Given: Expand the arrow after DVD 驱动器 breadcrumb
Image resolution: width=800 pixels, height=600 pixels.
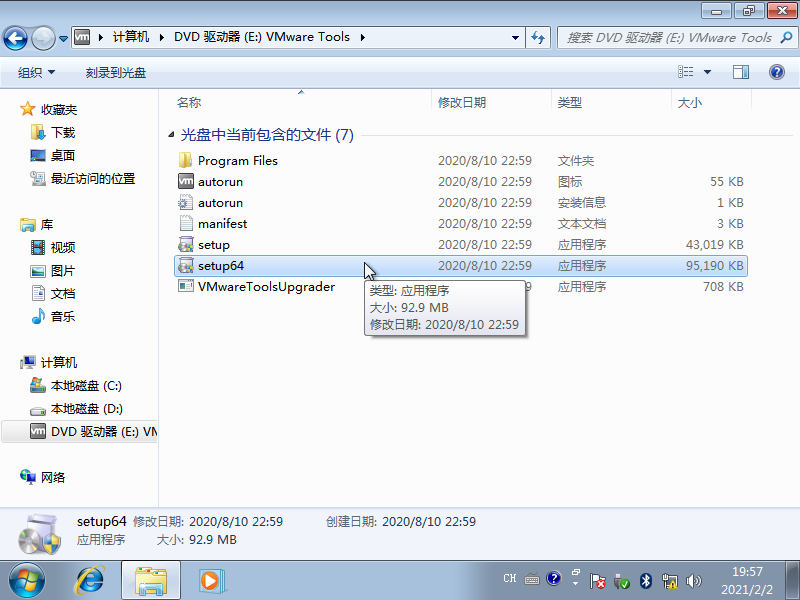Looking at the screenshot, I should point(362,37).
